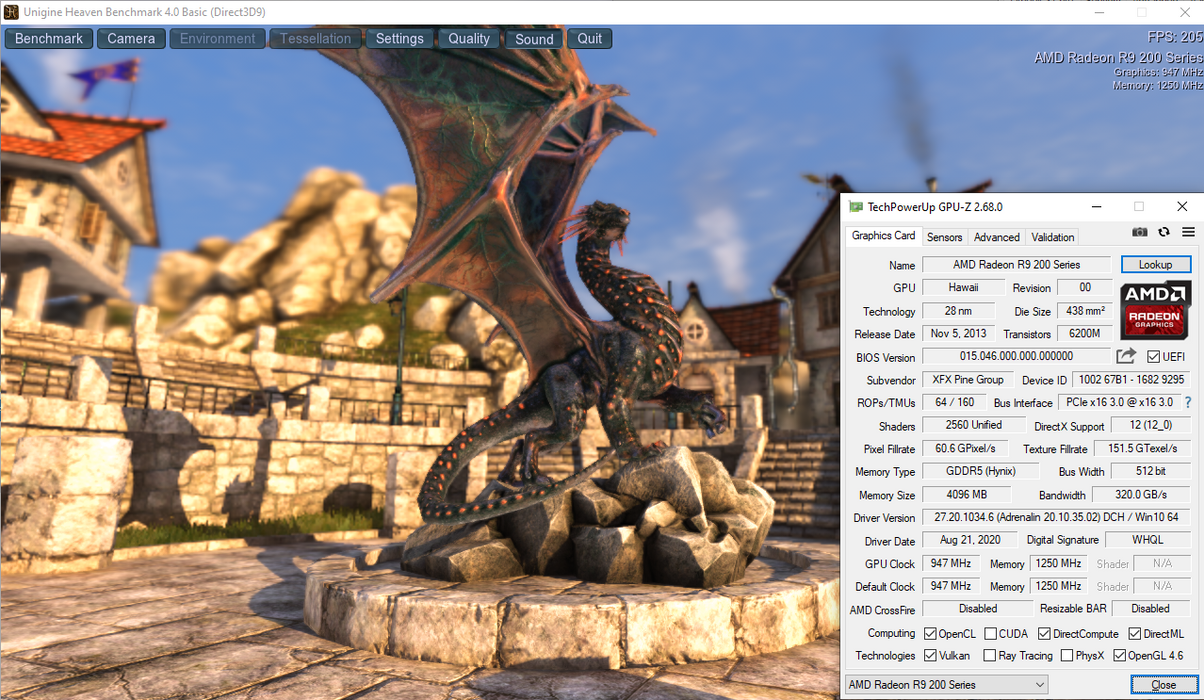Close the GPU-Z window via X
The image size is (1204, 700).
[x=1182, y=207]
